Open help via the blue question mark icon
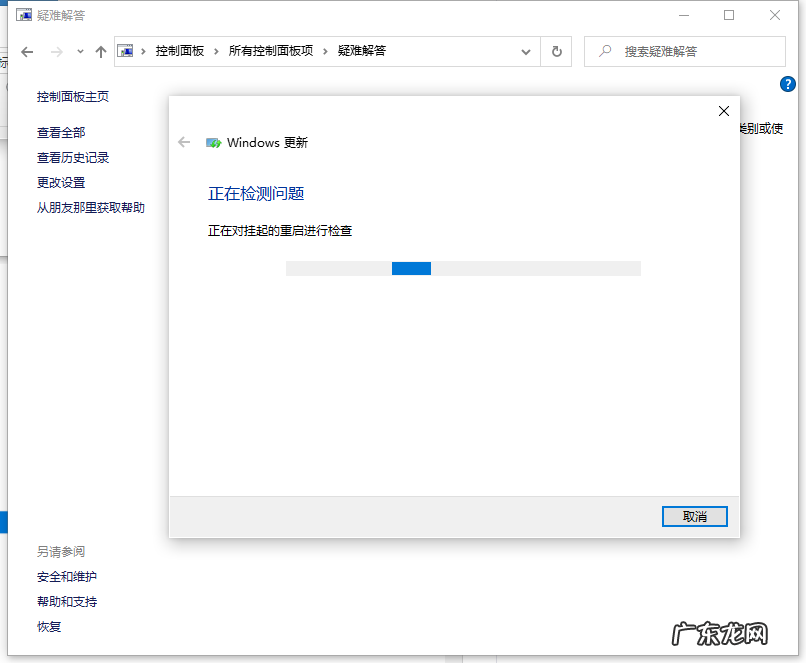 click(x=788, y=84)
